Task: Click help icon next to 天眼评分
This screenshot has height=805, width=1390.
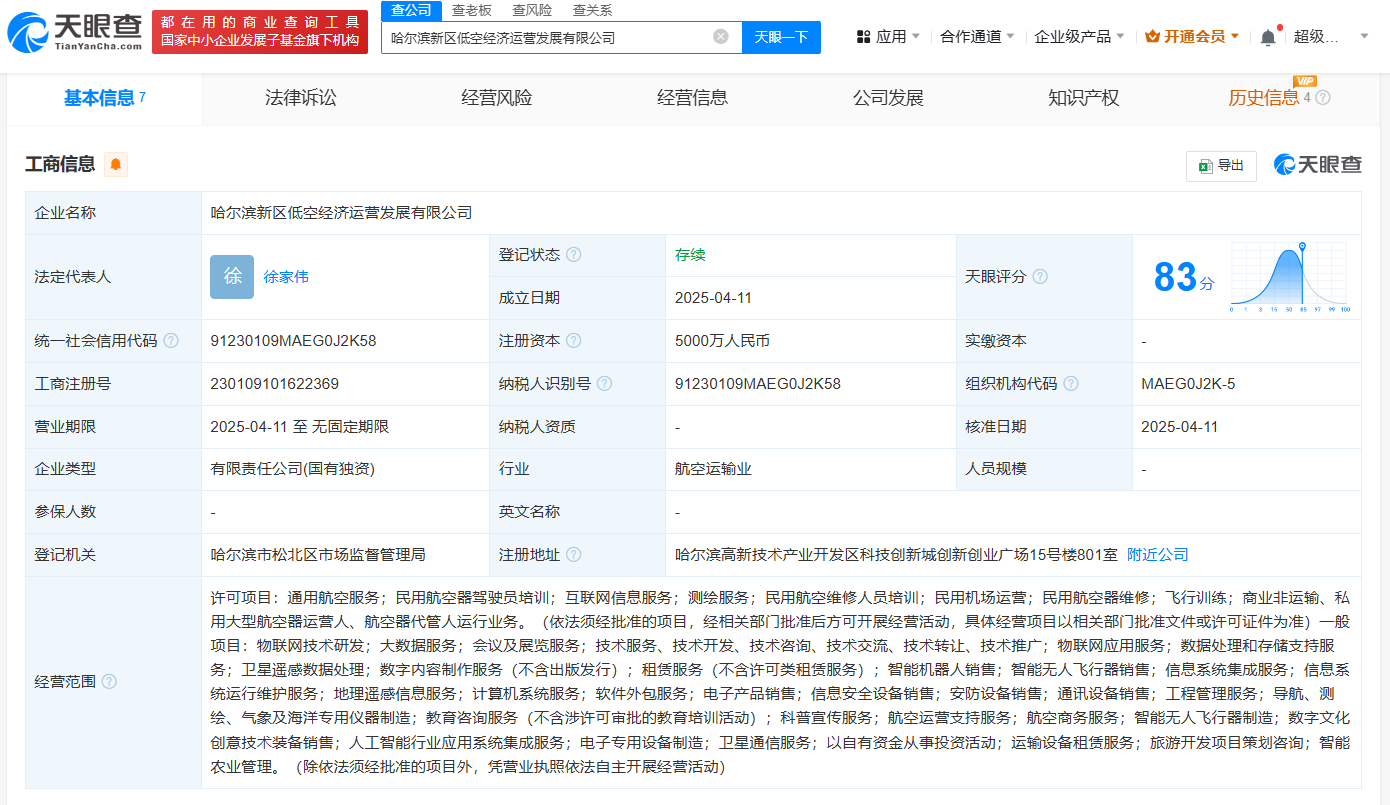Action: pyautogui.click(x=1040, y=277)
